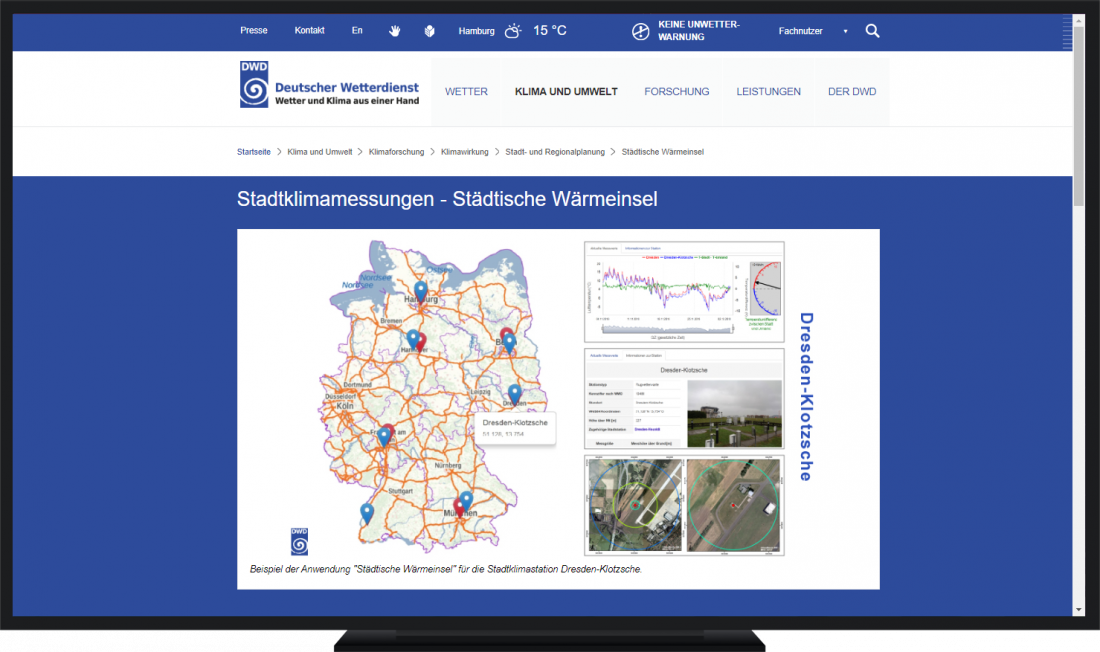Select the Dresden station pin on the map
Image resolution: width=1100 pixels, height=652 pixels.
coord(514,393)
